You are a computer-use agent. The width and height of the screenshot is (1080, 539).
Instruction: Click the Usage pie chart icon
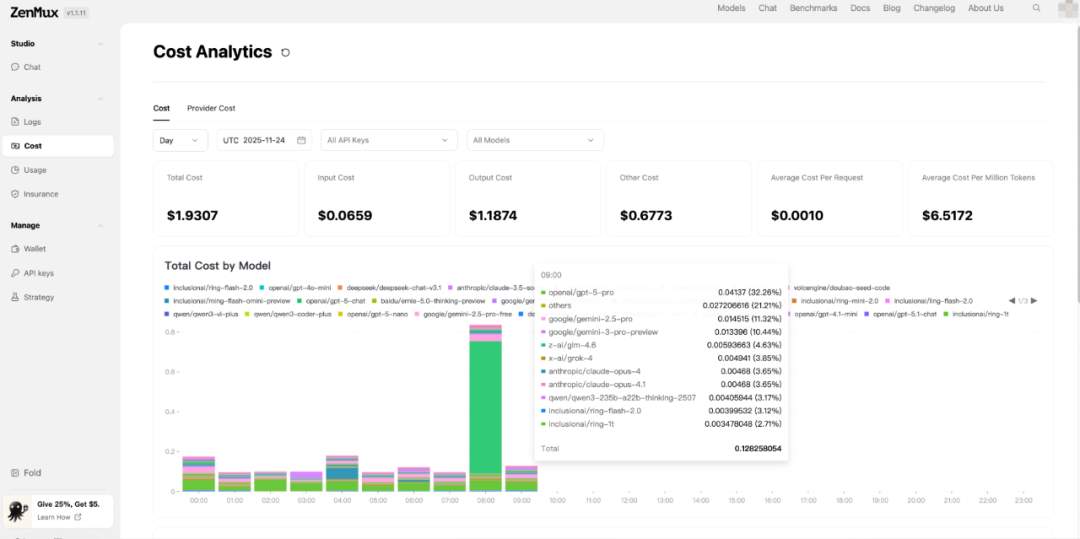pyautogui.click(x=16, y=170)
